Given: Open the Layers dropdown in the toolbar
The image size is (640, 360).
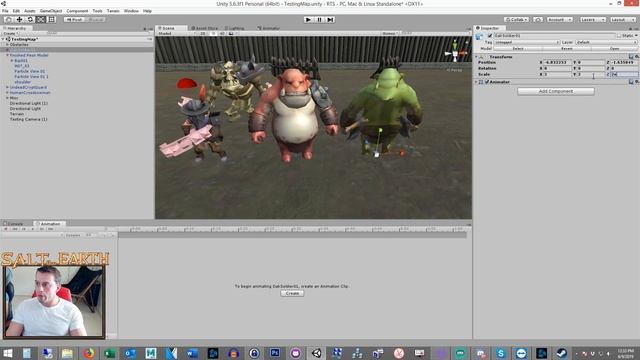Looking at the screenshot, I should coord(593,20).
